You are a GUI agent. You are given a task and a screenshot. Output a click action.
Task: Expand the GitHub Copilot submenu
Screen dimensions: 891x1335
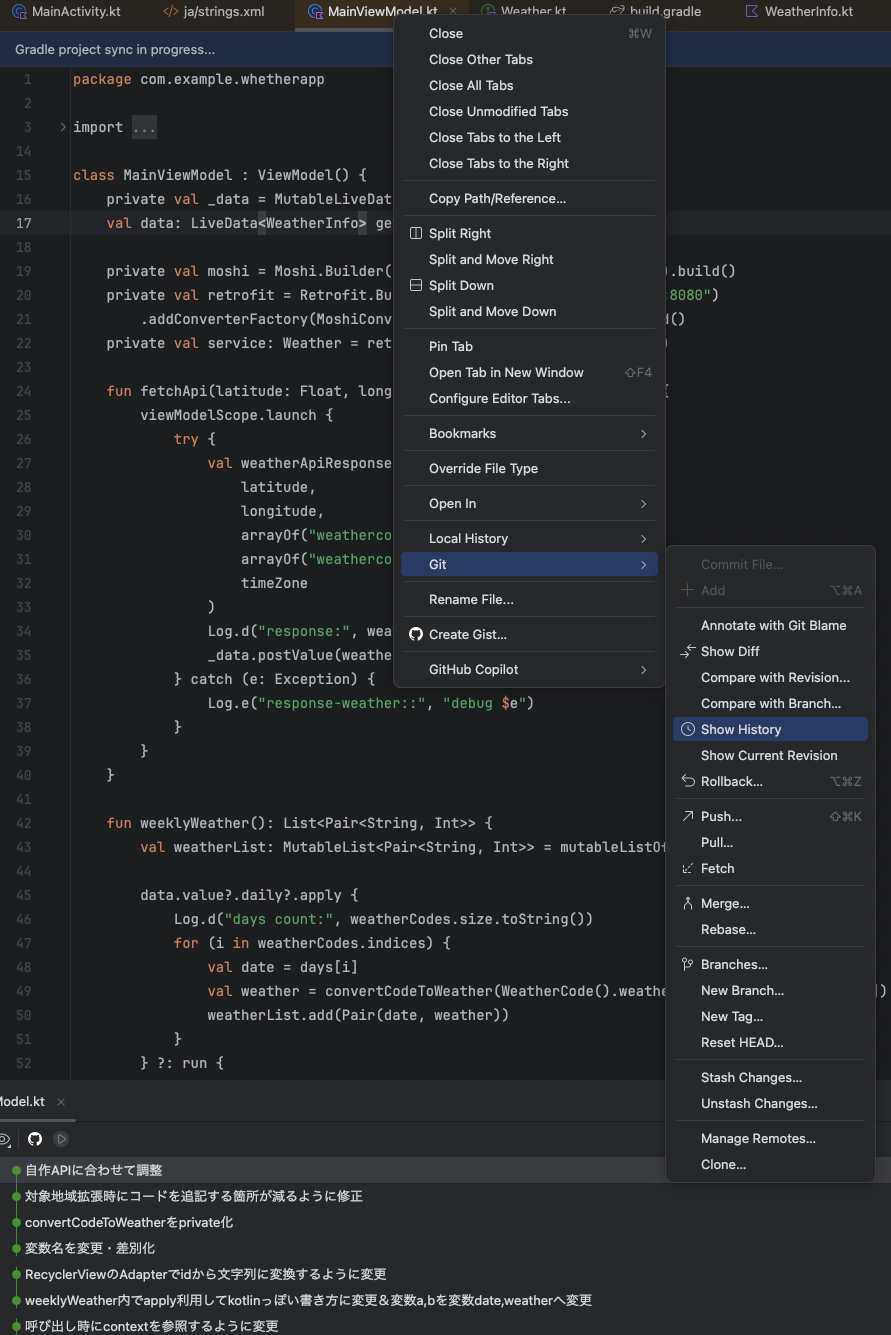point(643,669)
